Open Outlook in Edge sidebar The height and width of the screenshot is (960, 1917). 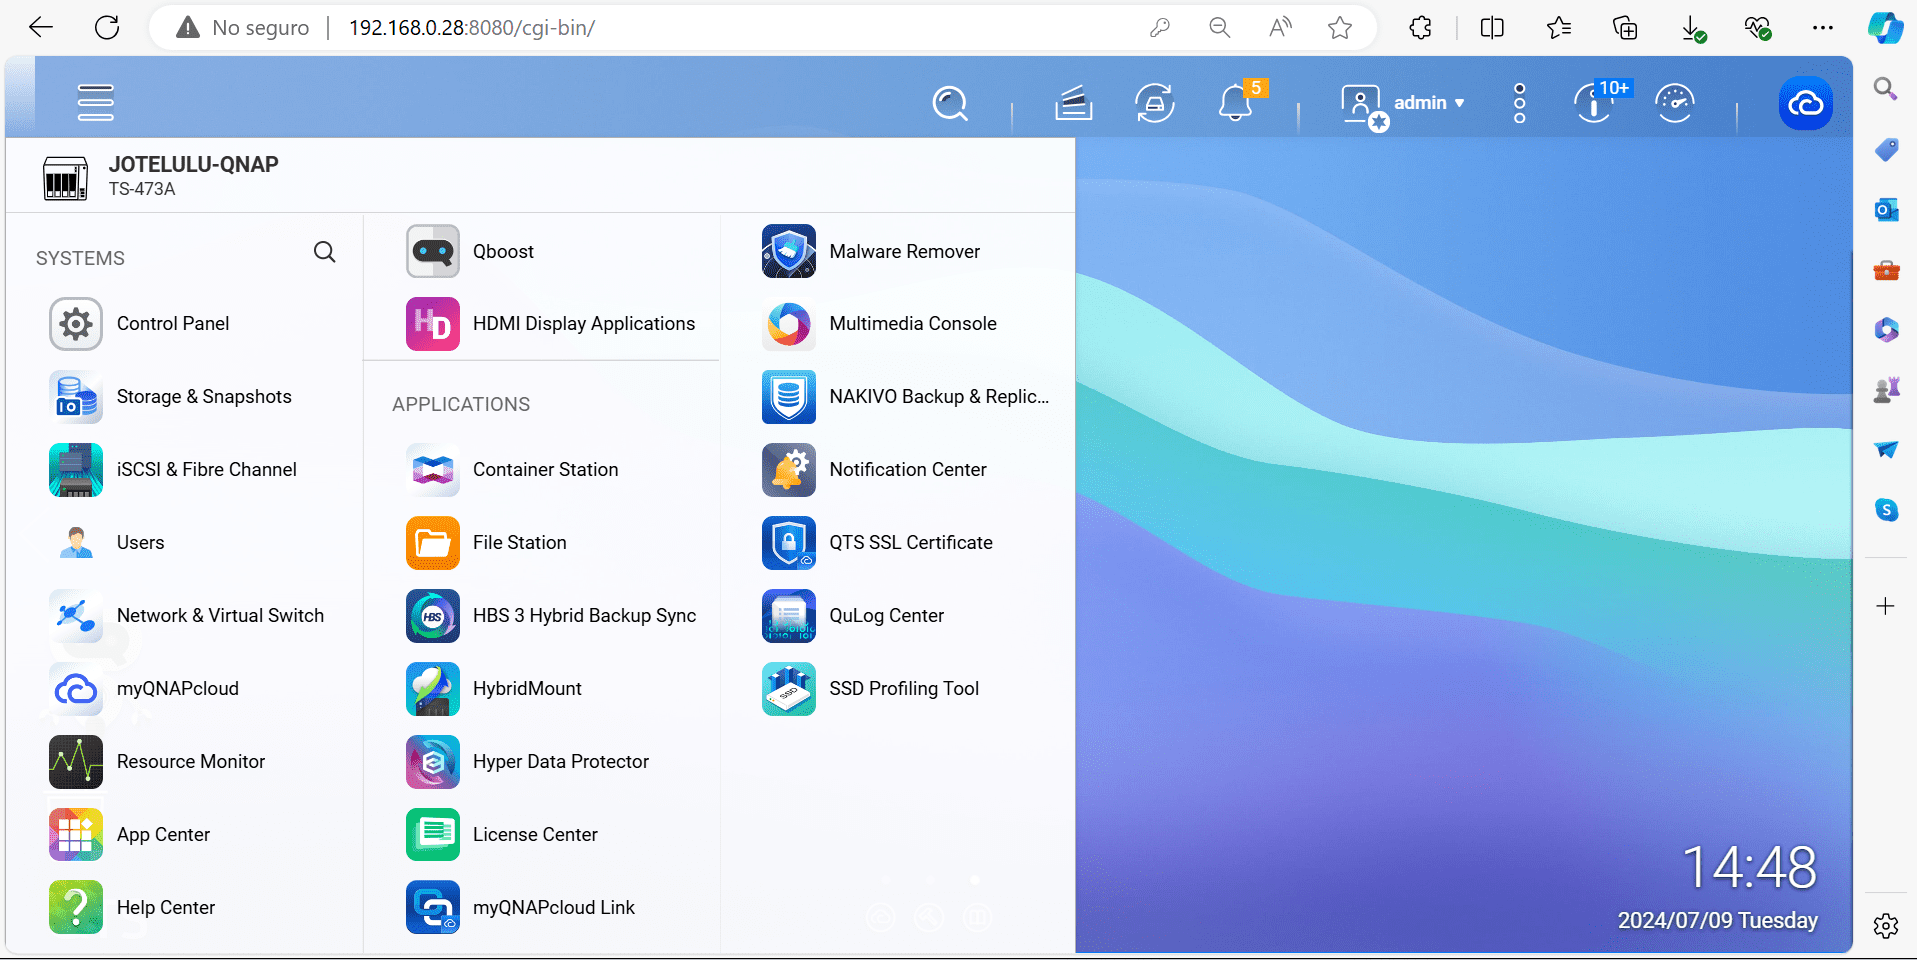pyautogui.click(x=1886, y=210)
